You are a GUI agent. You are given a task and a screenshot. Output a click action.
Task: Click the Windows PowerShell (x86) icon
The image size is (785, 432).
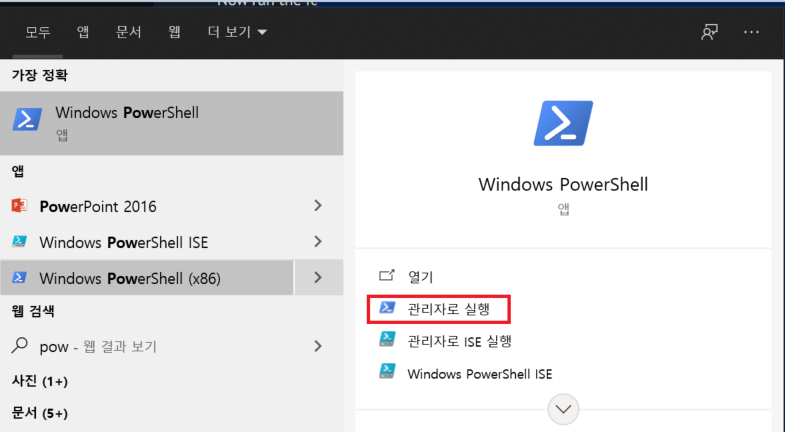[19, 277]
